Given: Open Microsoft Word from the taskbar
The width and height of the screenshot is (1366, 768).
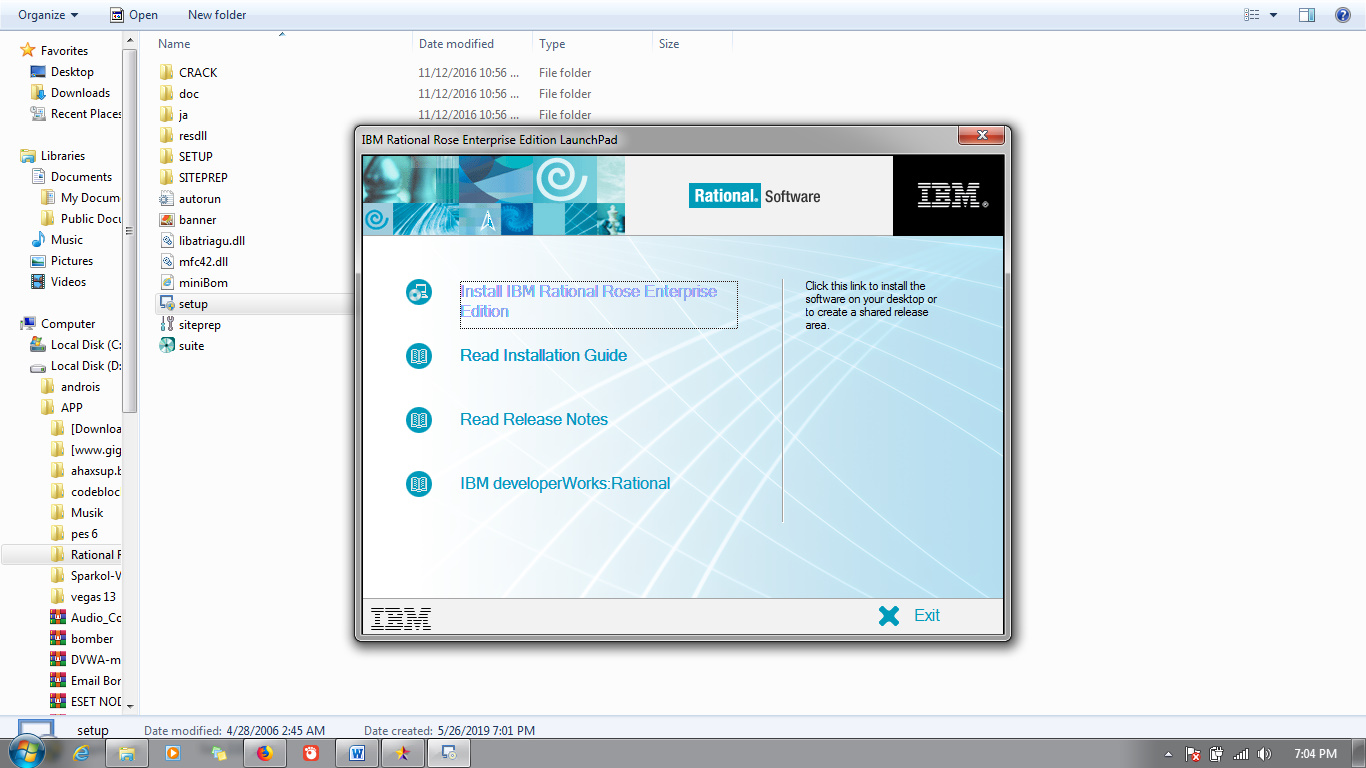Looking at the screenshot, I should pos(357,754).
